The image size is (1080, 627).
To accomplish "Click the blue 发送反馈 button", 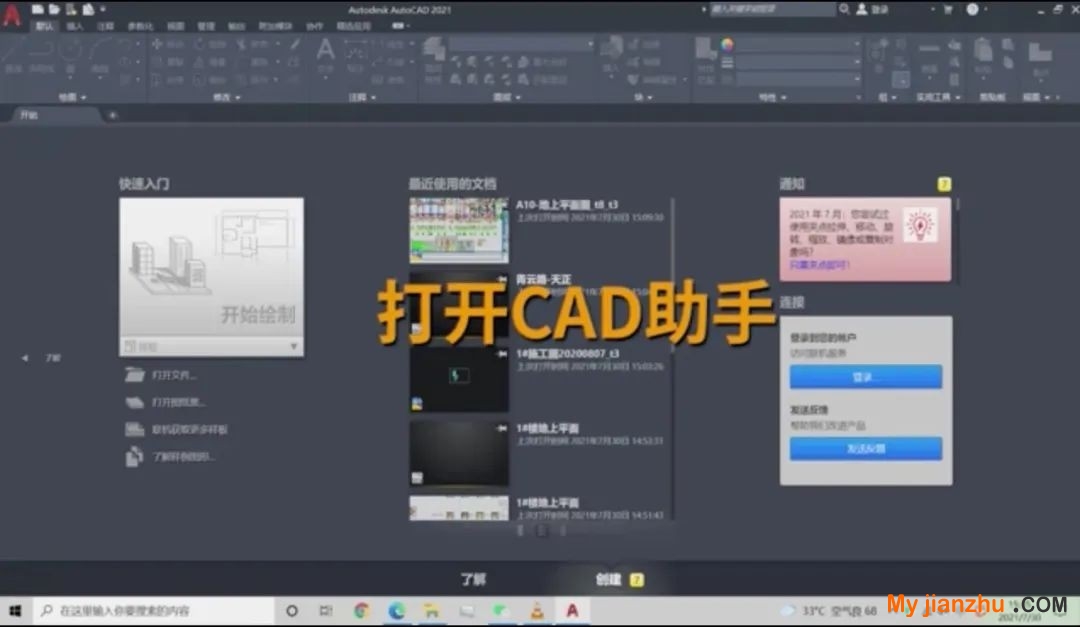I will point(866,449).
